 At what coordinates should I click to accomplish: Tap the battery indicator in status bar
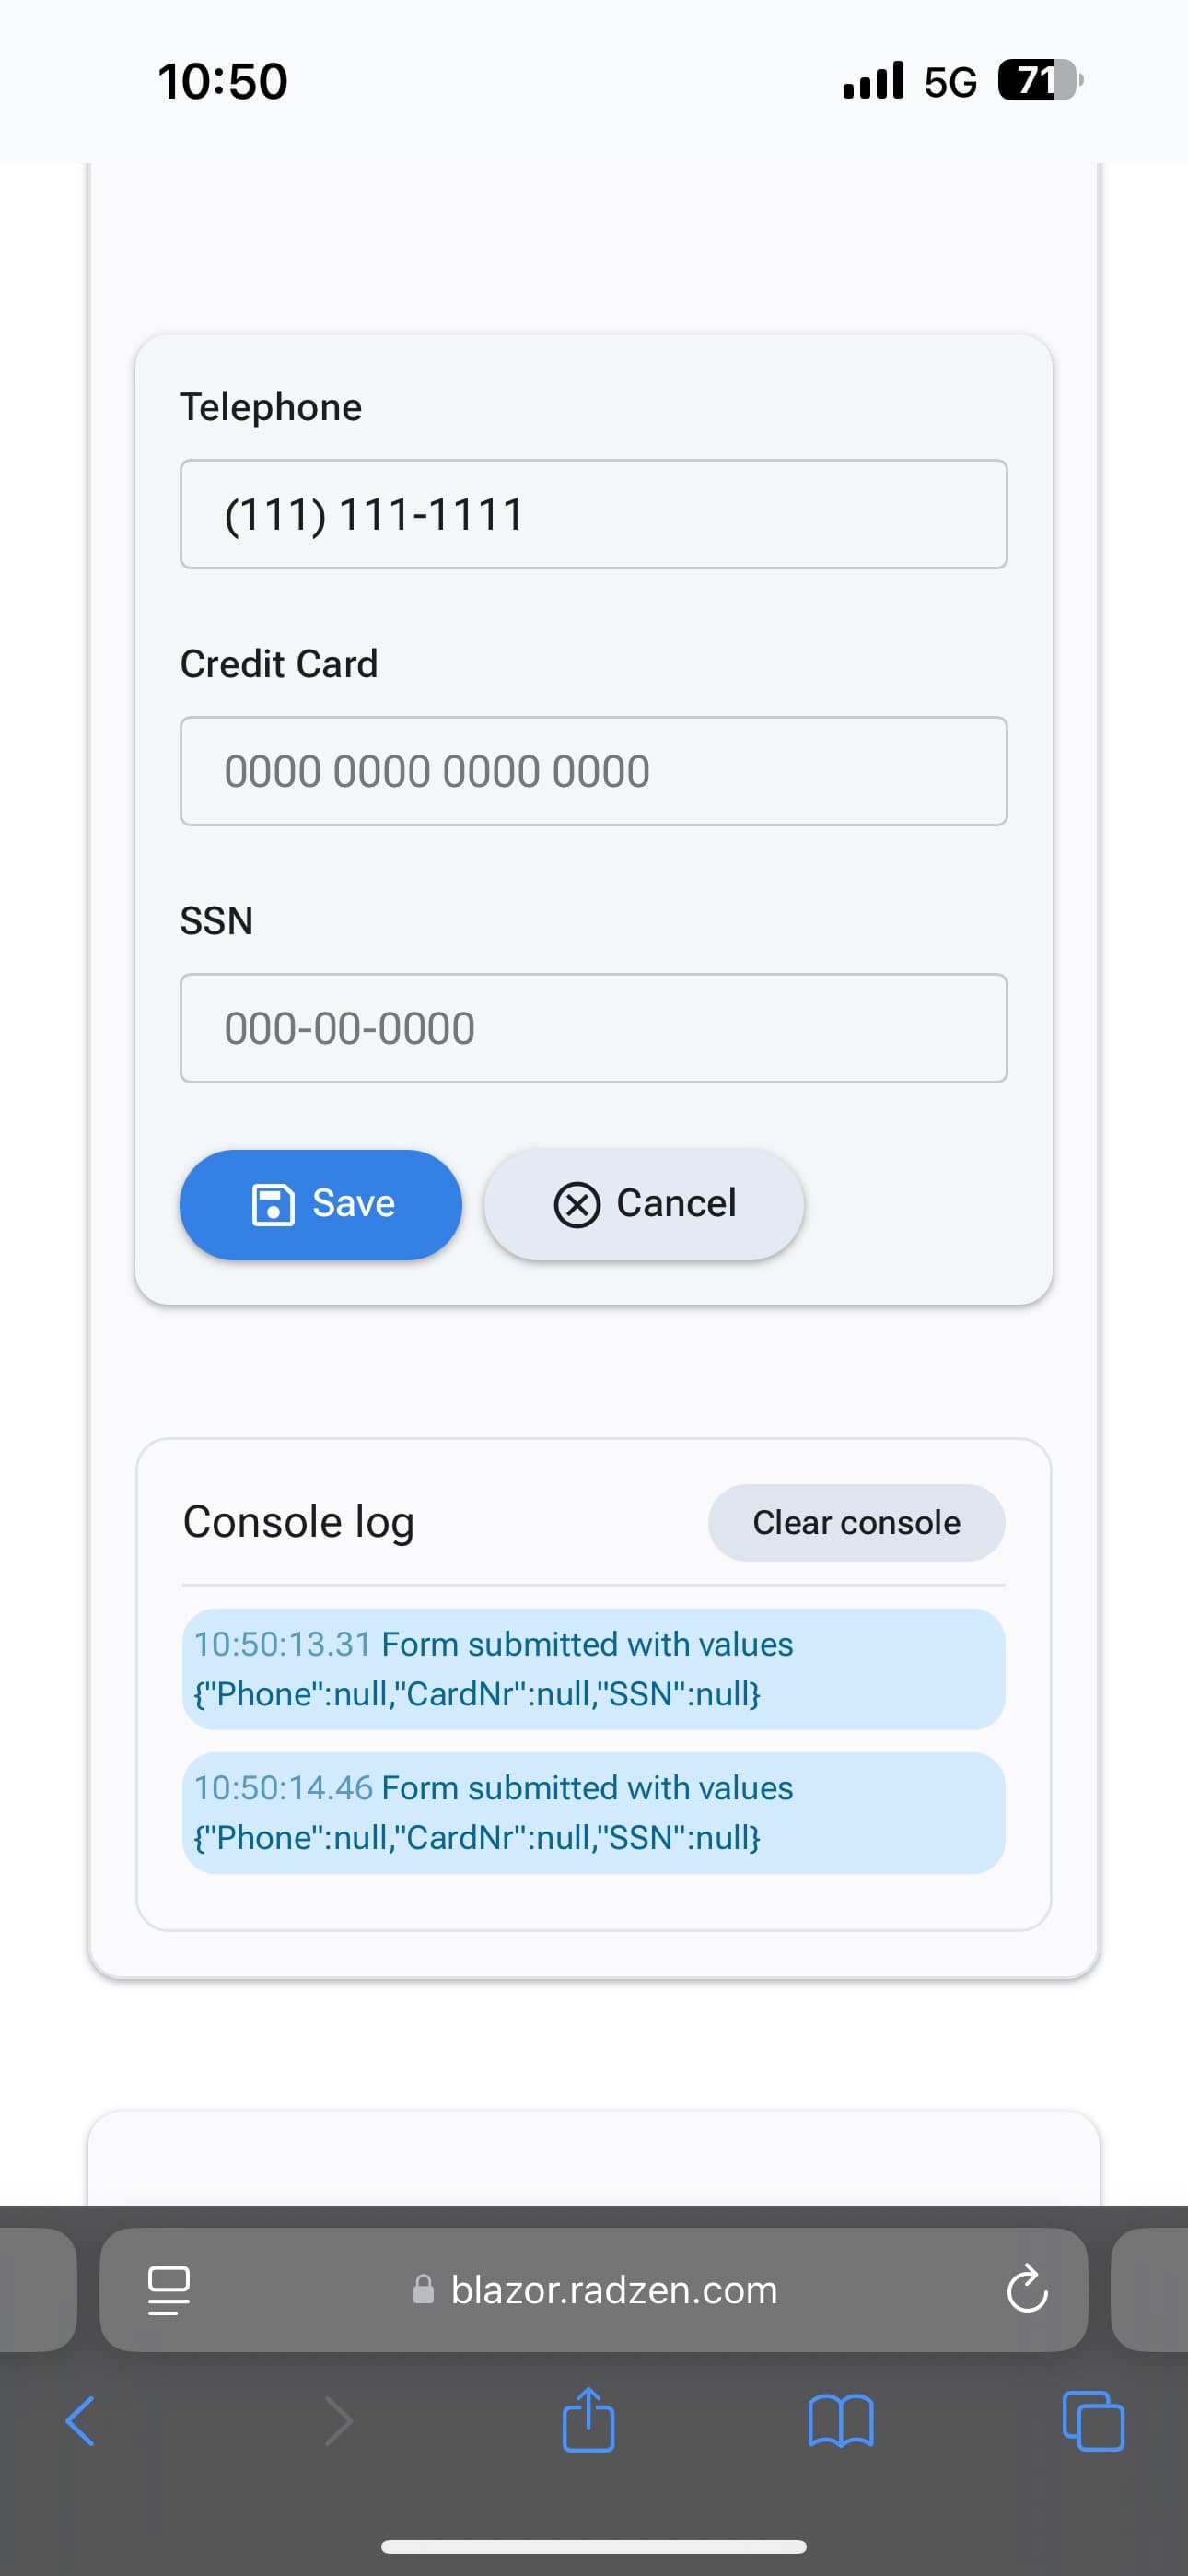coord(1040,80)
